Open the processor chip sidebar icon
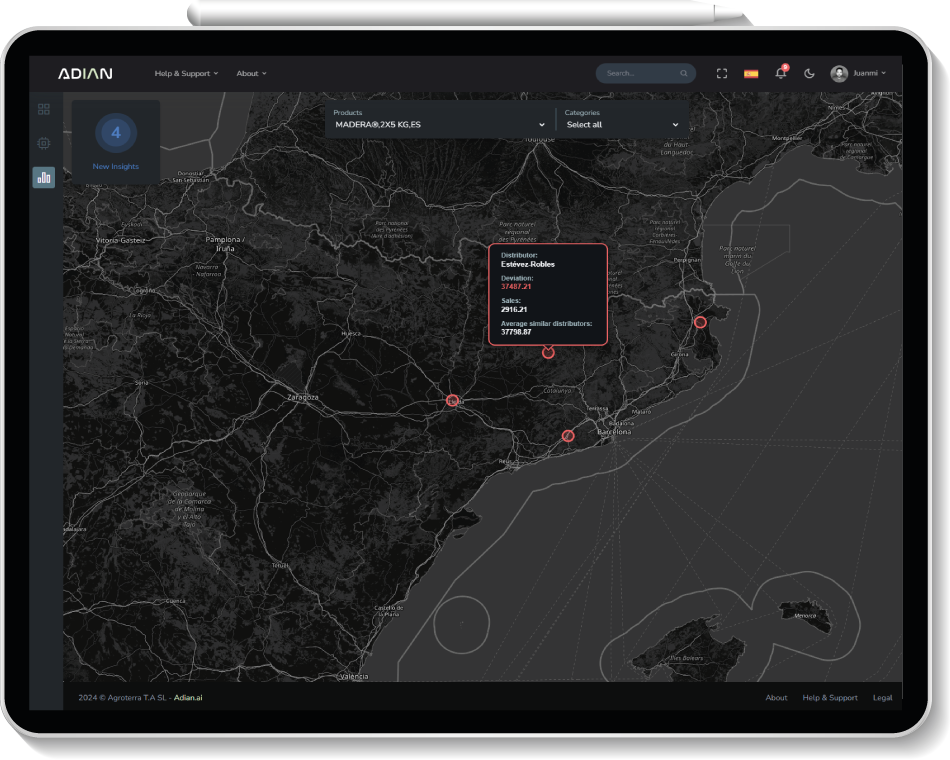950x760 pixels. click(x=44, y=143)
